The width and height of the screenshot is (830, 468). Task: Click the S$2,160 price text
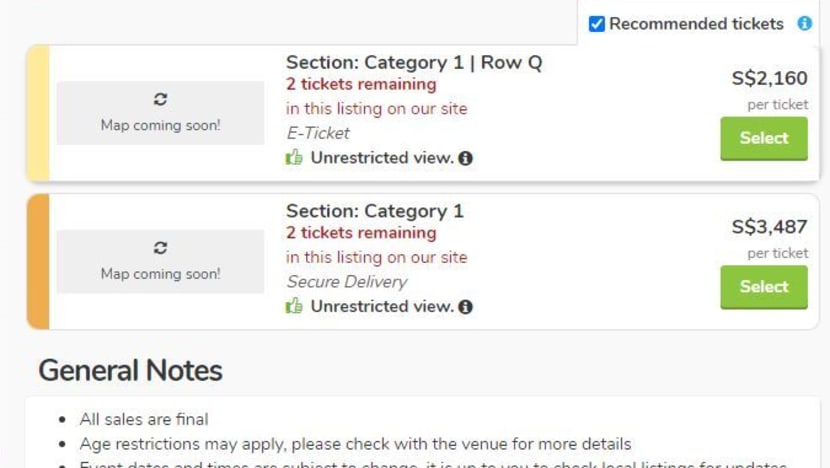tap(769, 78)
